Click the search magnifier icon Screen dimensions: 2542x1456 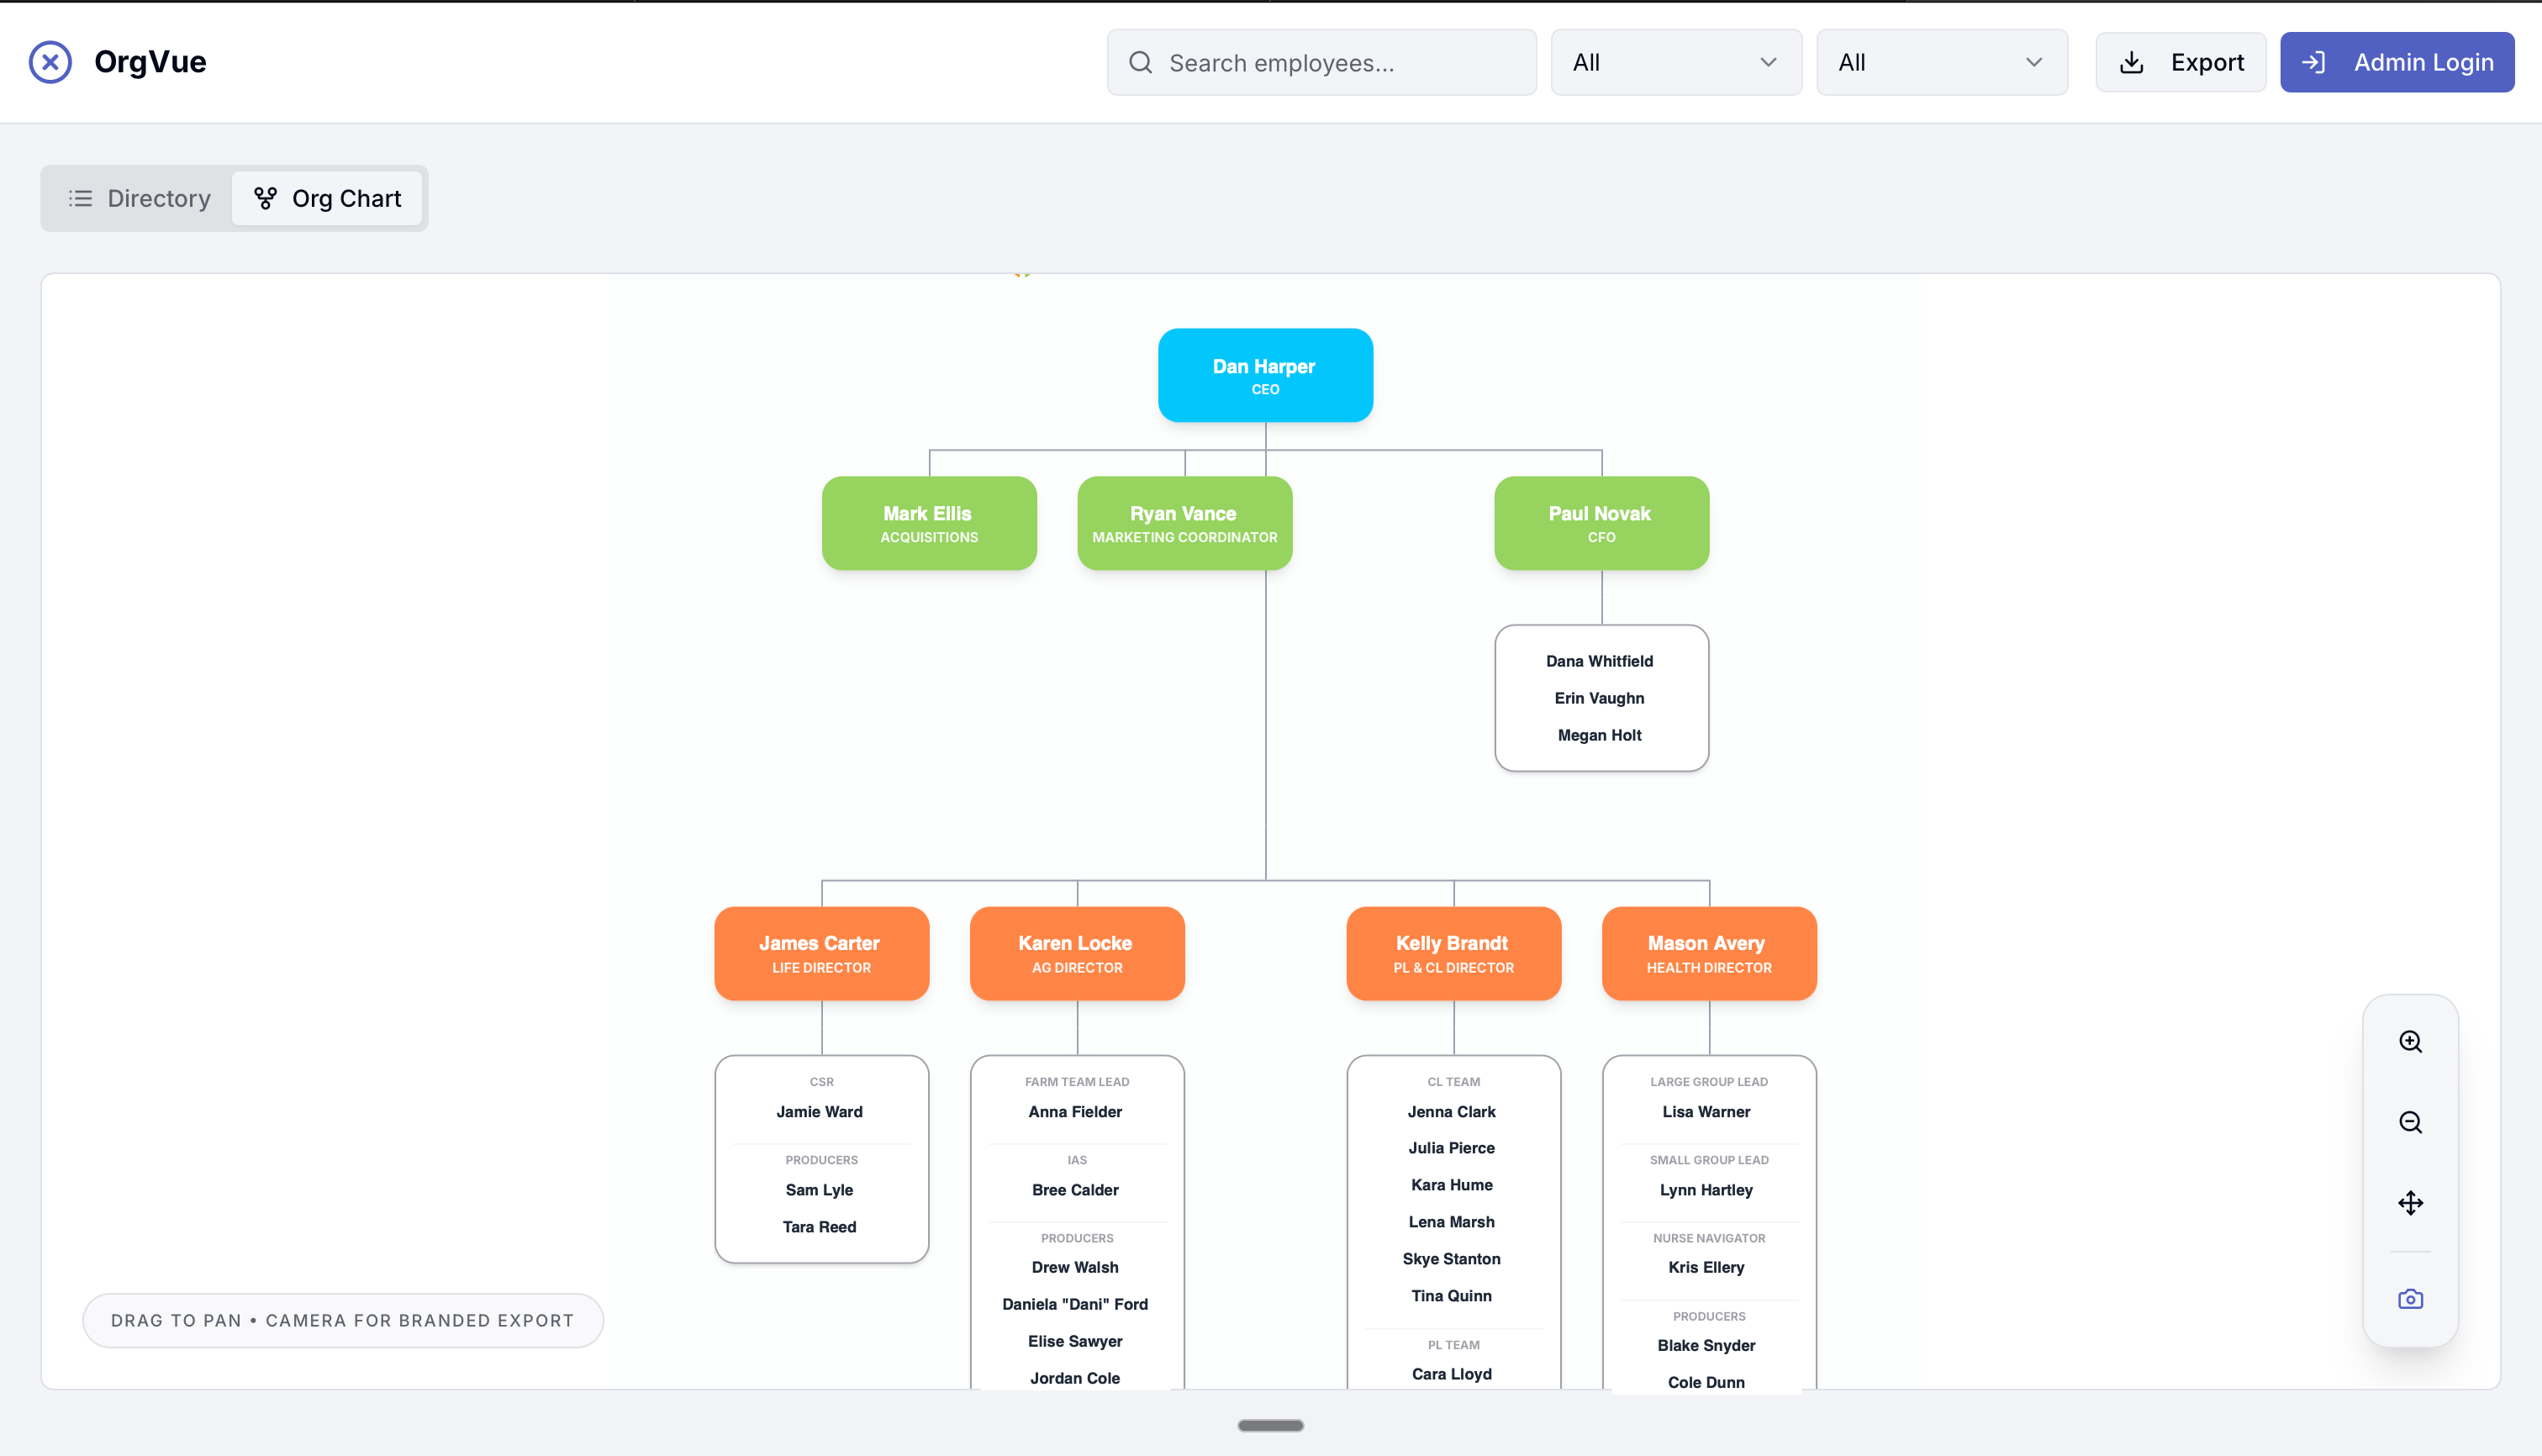1140,63
